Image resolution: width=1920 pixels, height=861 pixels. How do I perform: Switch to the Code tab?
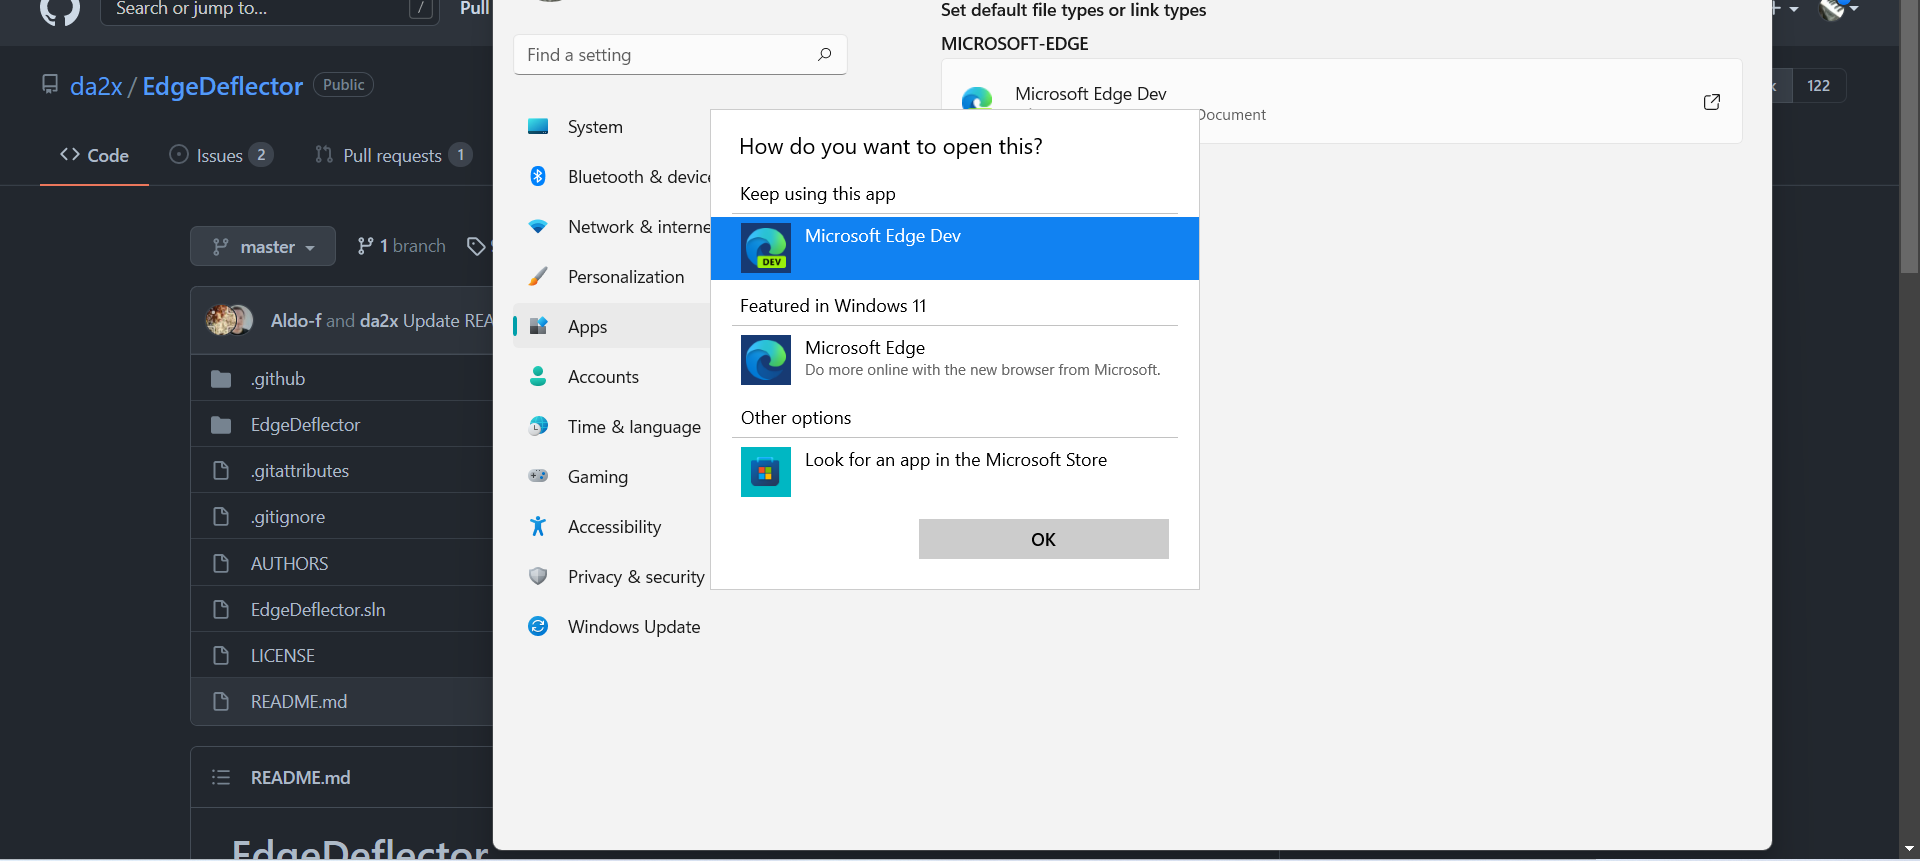94,155
